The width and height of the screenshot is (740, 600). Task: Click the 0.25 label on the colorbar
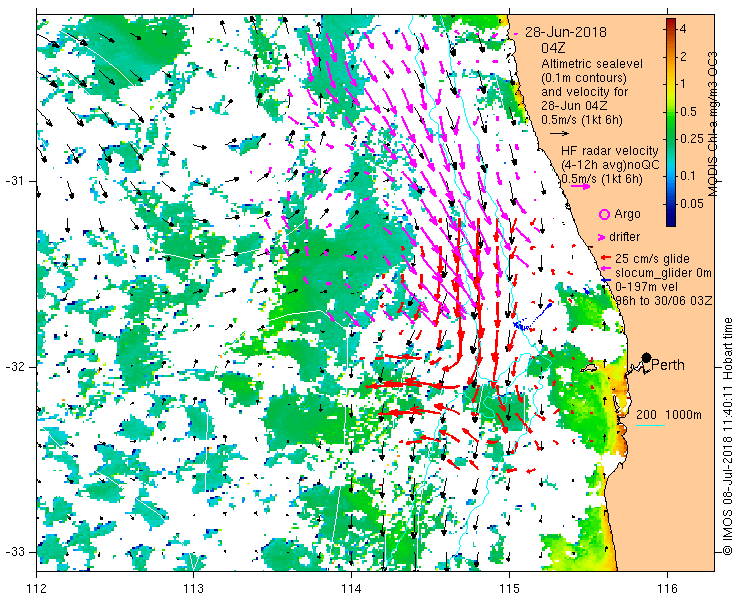(x=691, y=139)
